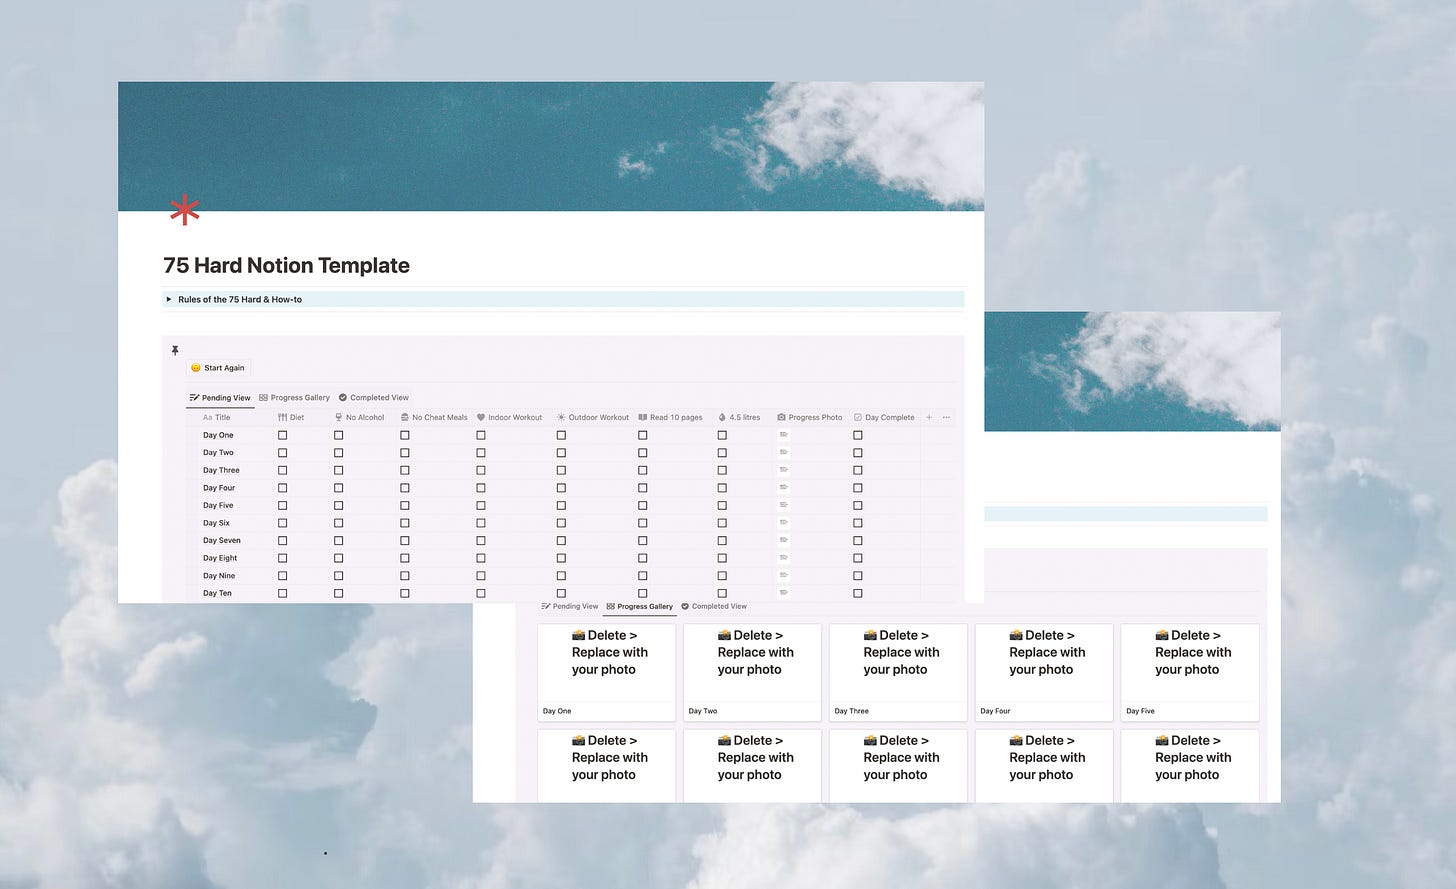Viewport: 1456px width, 889px height.
Task: Open the Read 10 pages column menu
Action: [670, 417]
